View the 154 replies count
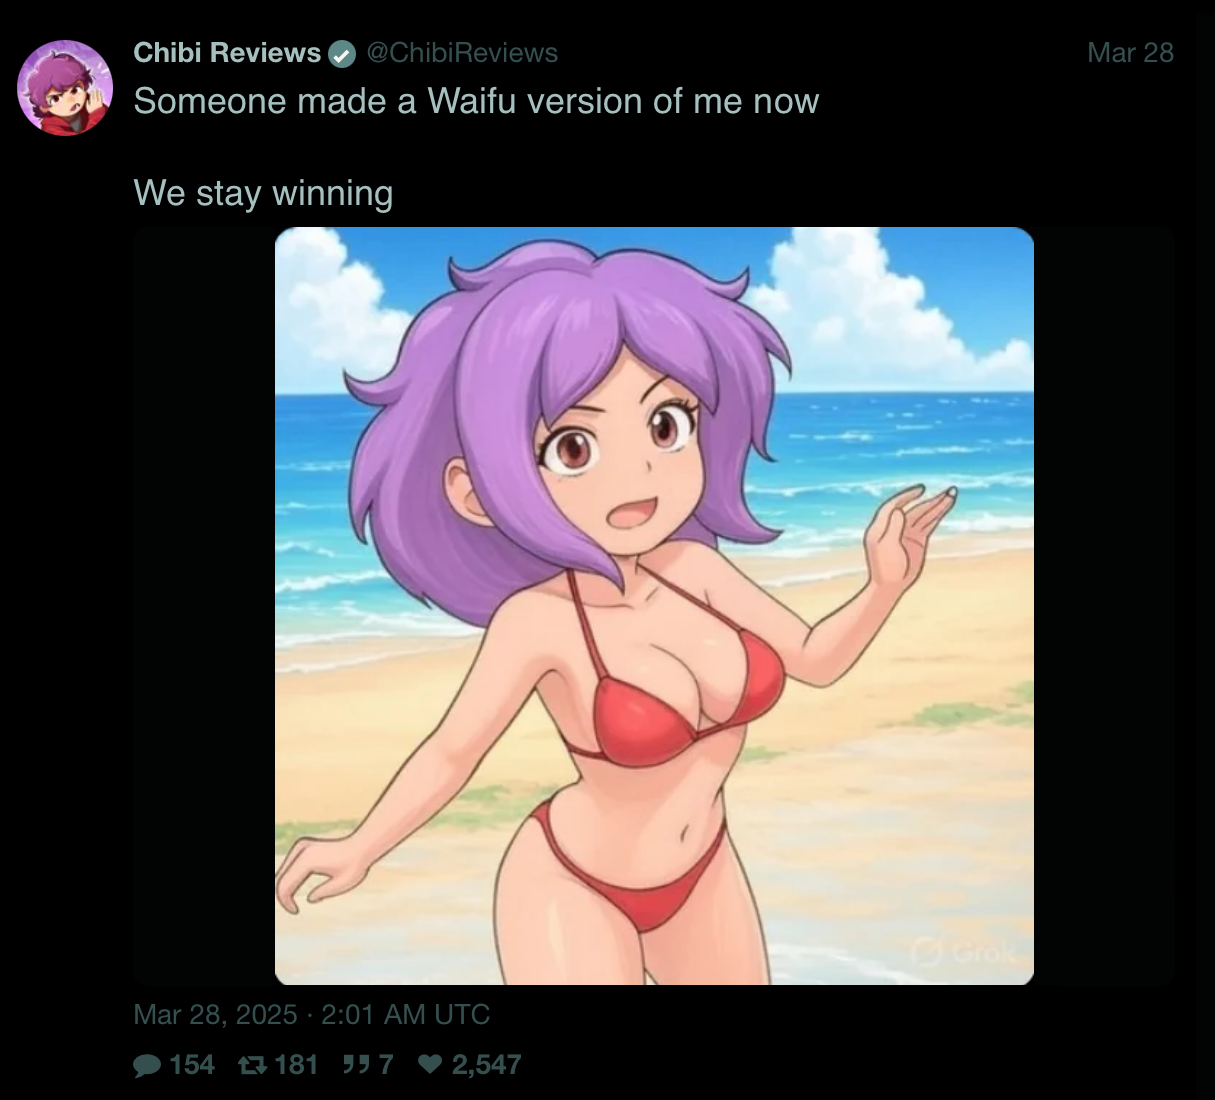 click(192, 1065)
